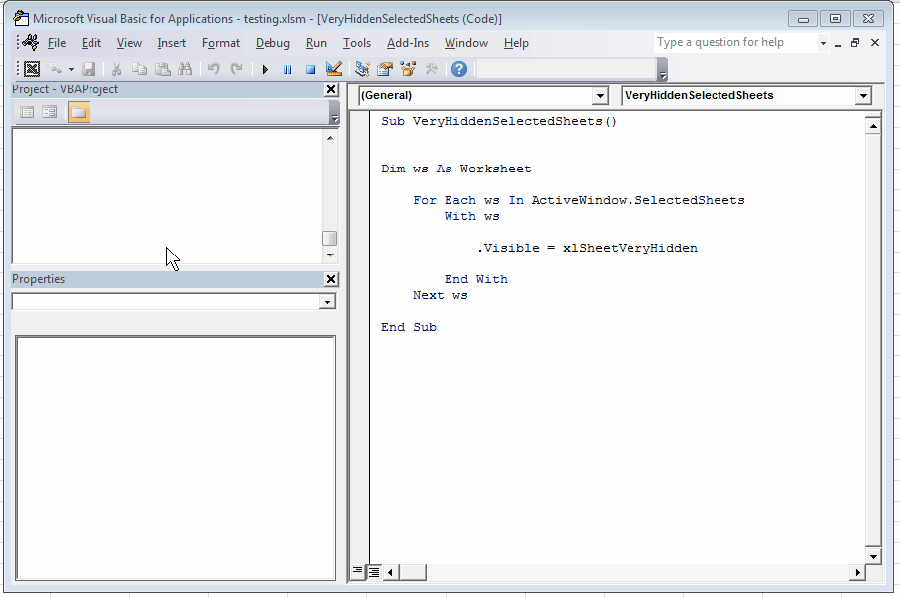
Task: Toggle Folders view in Project pane
Action: point(79,112)
